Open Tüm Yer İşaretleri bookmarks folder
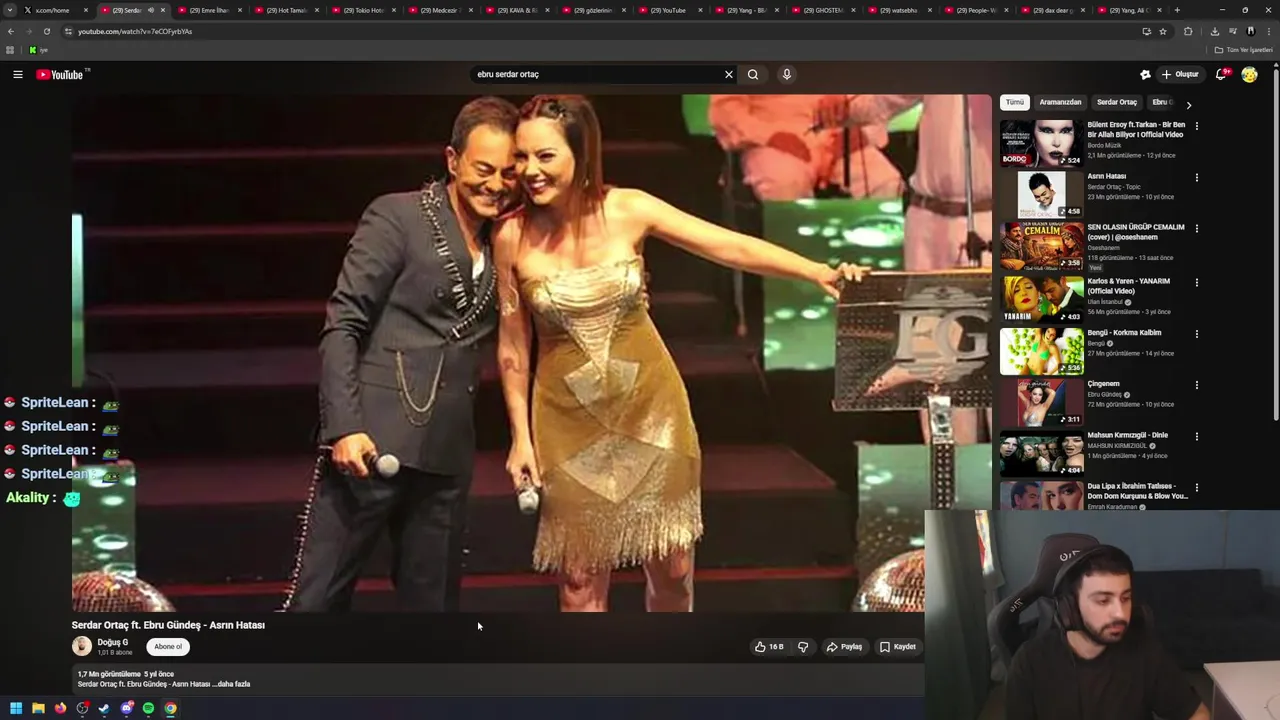 pos(1244,50)
